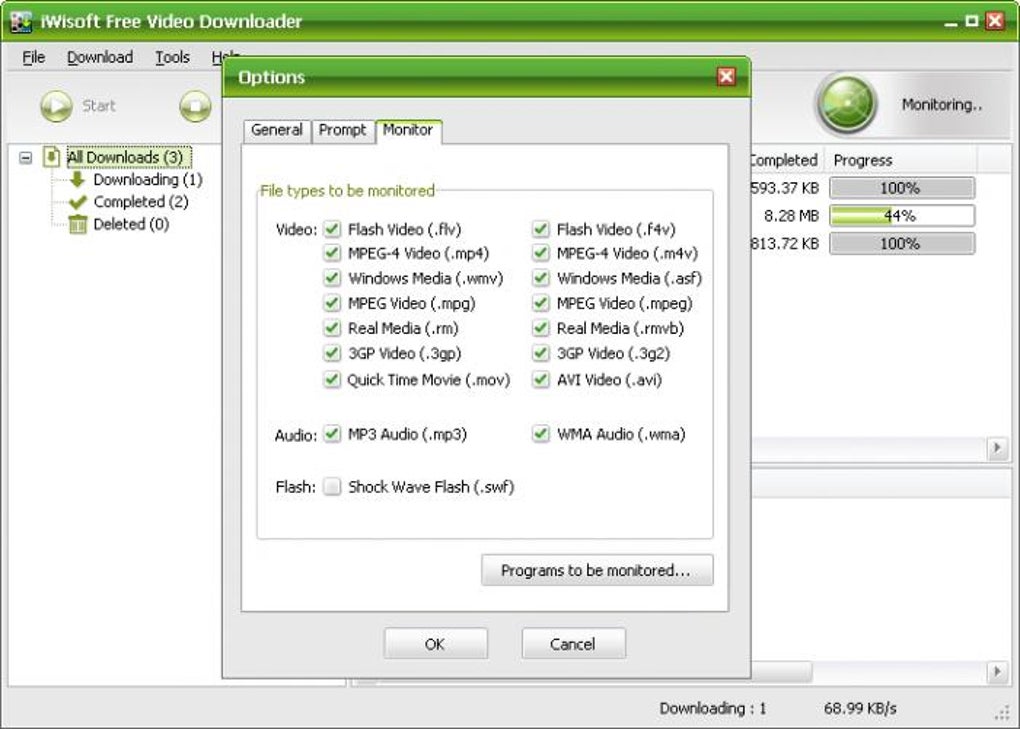Maximize the iWisoft main window

[972, 21]
